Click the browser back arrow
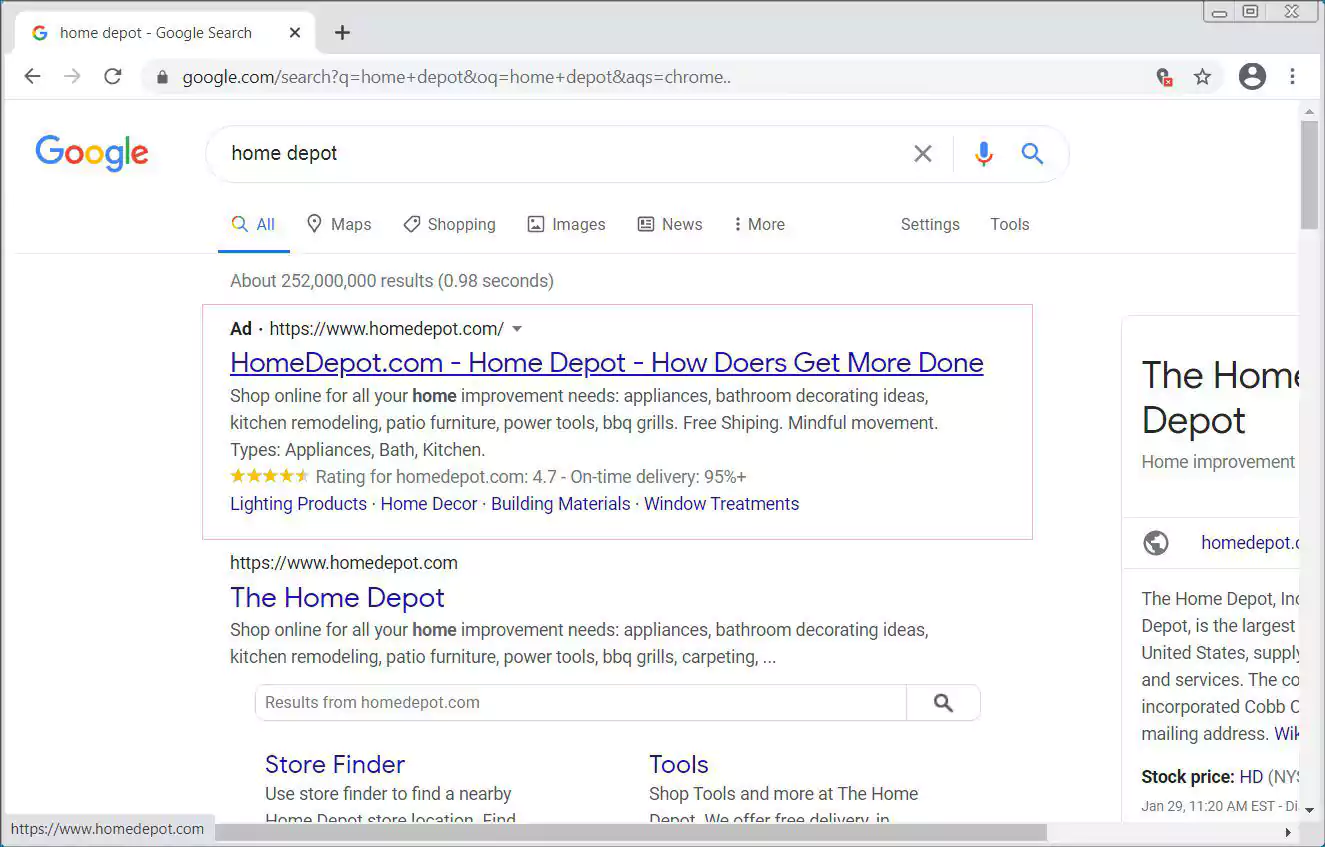 point(32,77)
